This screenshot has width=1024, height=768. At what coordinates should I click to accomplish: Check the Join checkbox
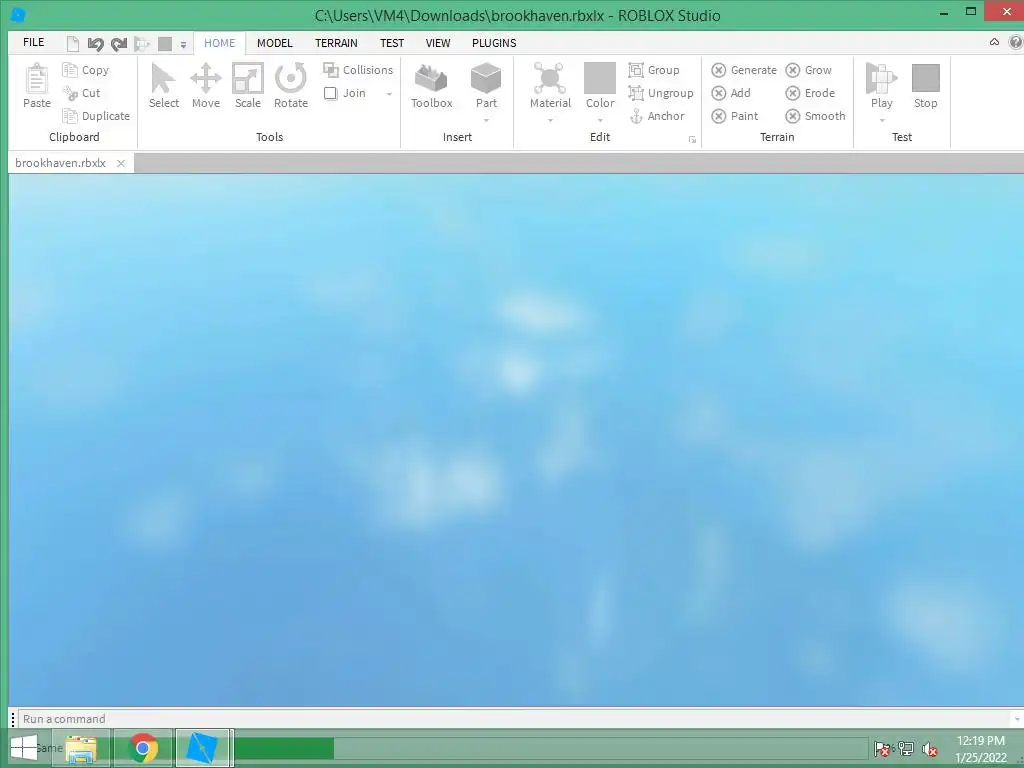point(330,93)
